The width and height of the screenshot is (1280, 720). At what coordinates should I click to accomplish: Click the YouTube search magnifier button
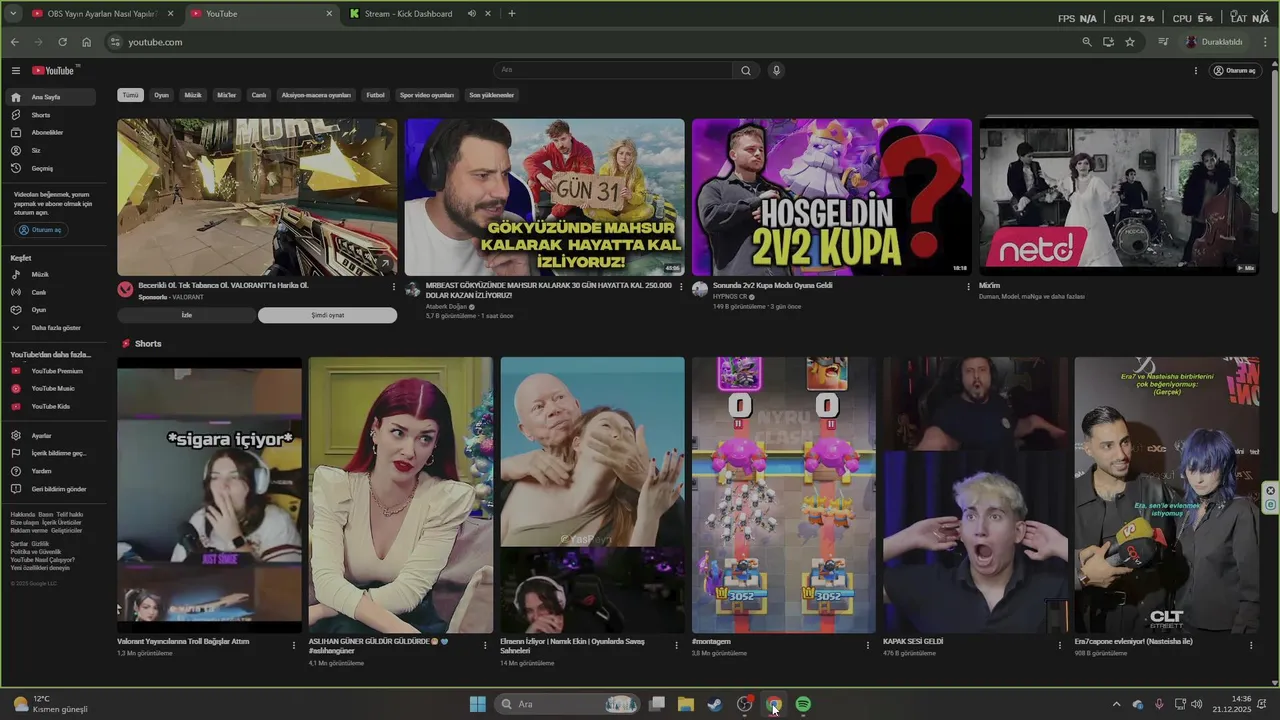(746, 70)
